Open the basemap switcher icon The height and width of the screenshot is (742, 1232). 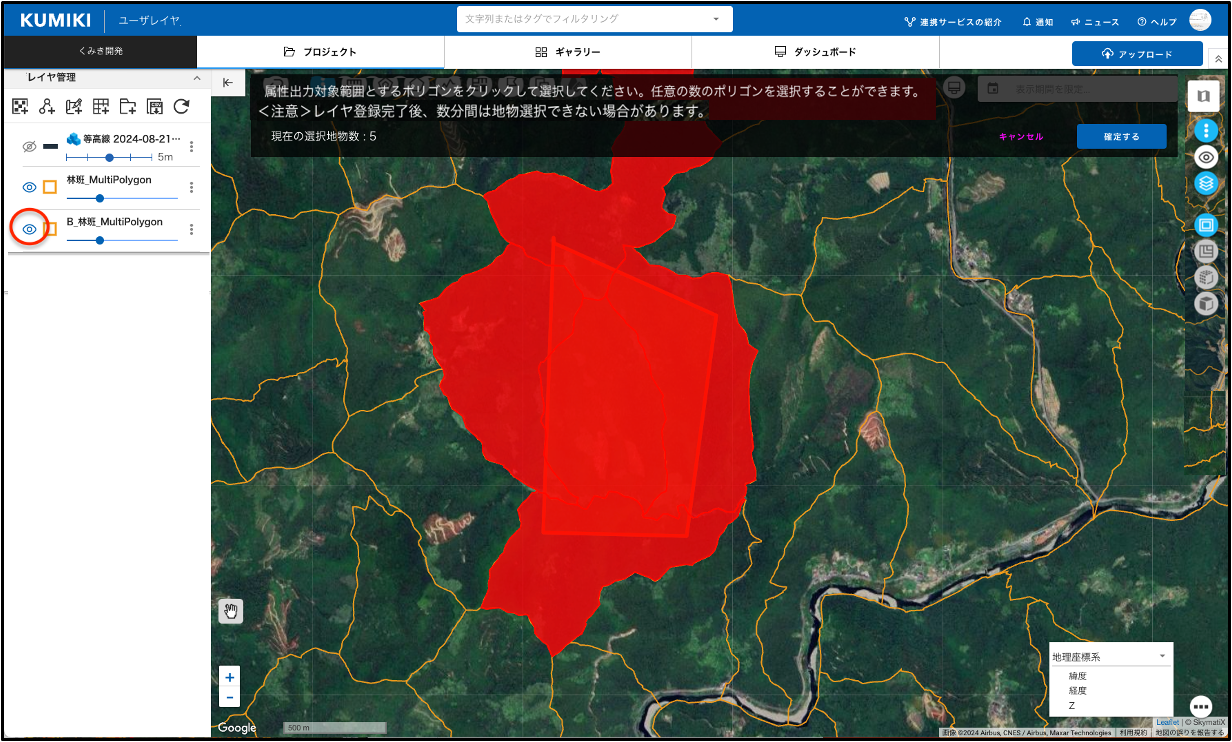(x=1203, y=96)
